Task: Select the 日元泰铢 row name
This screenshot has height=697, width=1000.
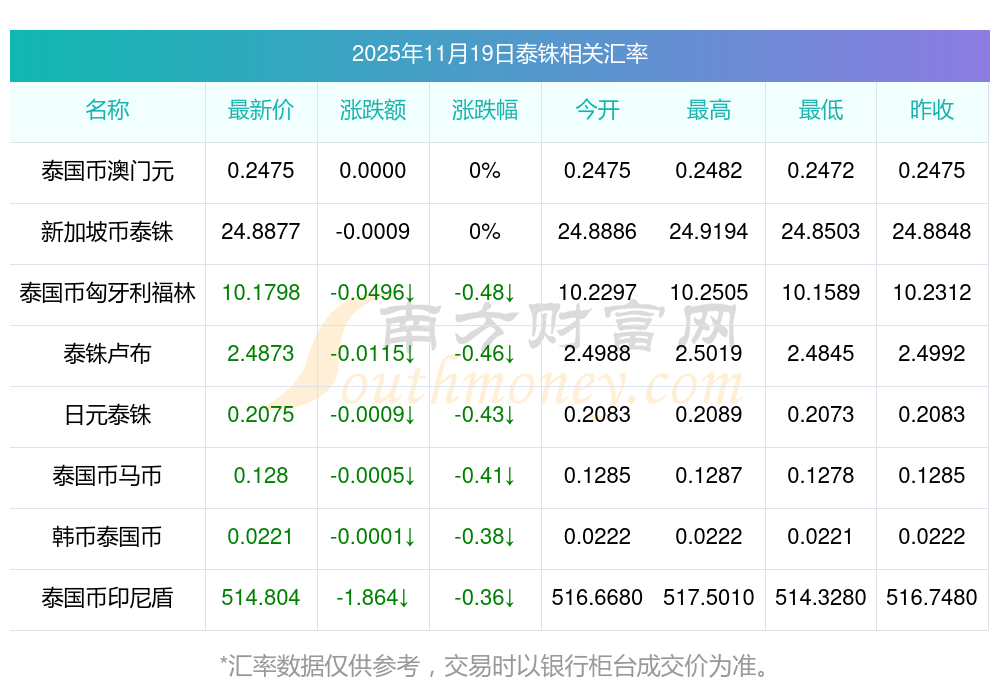Action: (x=107, y=415)
